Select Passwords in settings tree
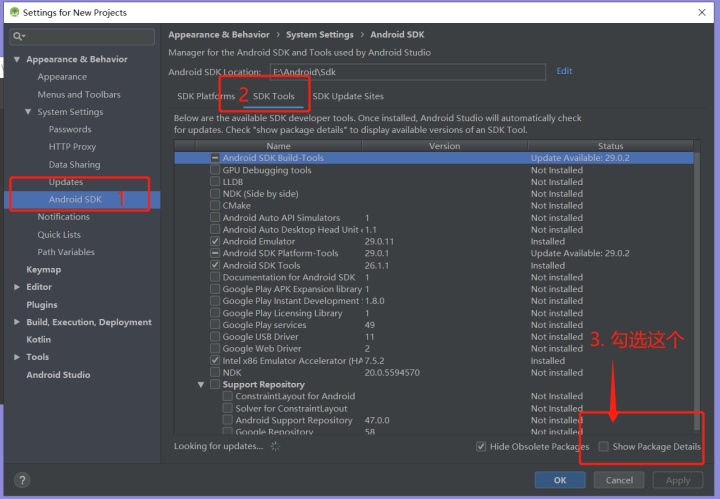Viewport: 720px width, 499px height. pos(70,129)
